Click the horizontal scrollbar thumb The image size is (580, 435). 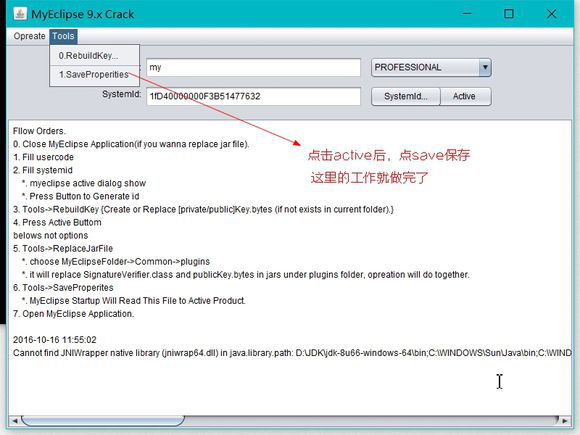[x=102, y=421]
